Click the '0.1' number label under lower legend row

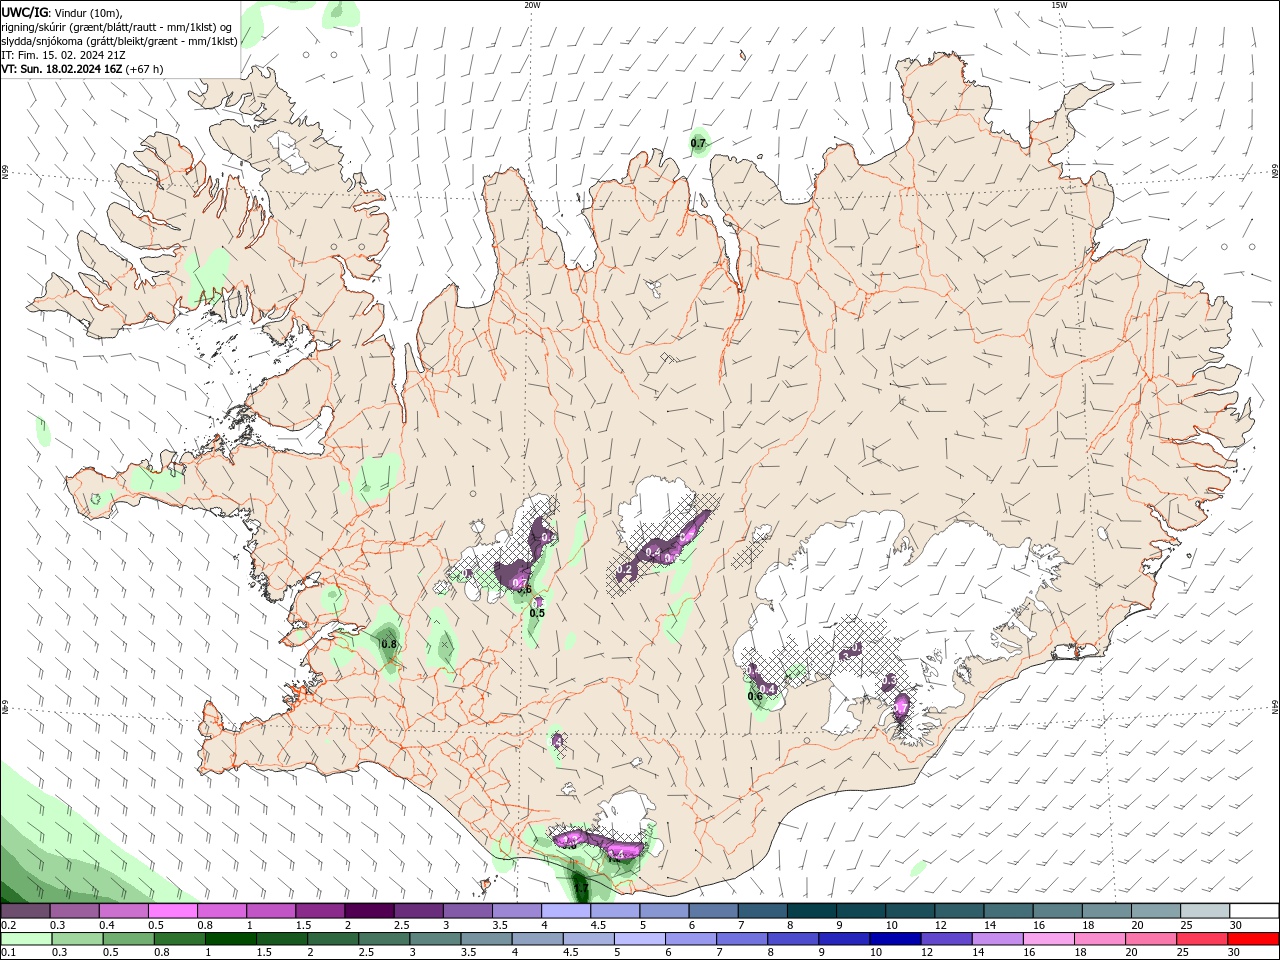point(9,953)
